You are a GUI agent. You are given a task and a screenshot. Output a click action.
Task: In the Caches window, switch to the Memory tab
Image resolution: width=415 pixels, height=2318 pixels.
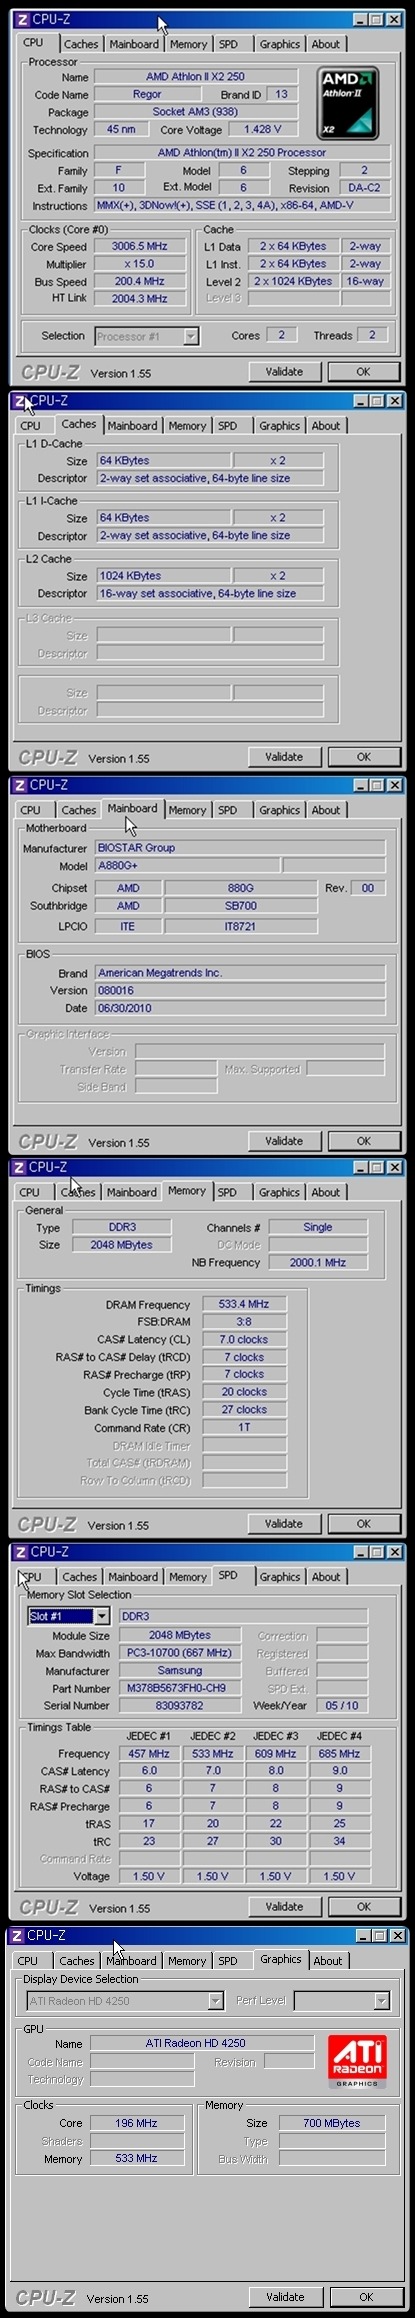pos(187,426)
